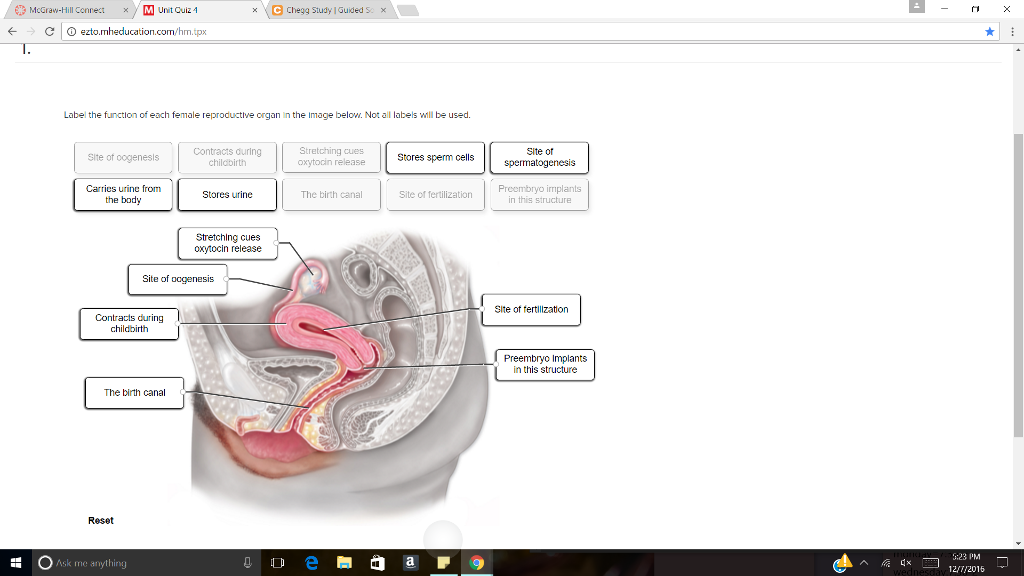
Task: Switch to the Chegg Study tab
Action: 320,8
